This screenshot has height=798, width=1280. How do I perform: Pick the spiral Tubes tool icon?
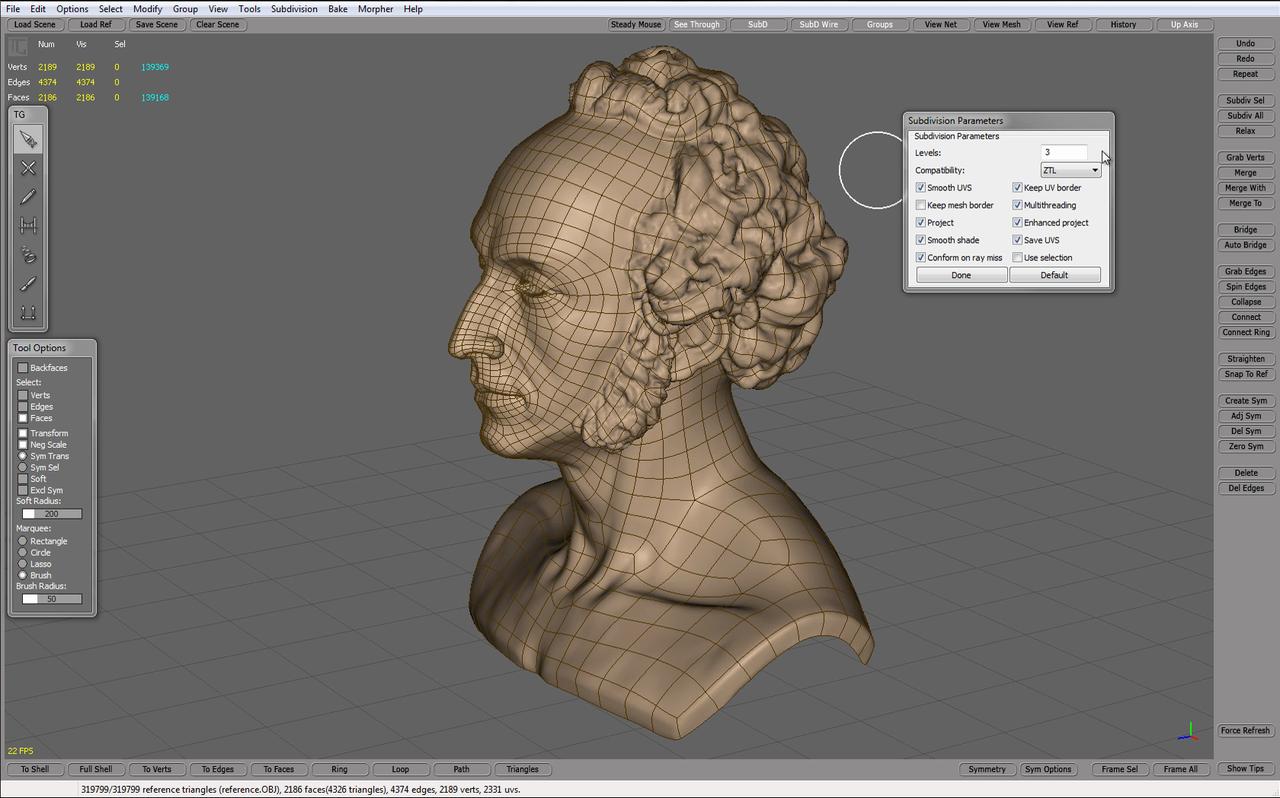(x=28, y=255)
